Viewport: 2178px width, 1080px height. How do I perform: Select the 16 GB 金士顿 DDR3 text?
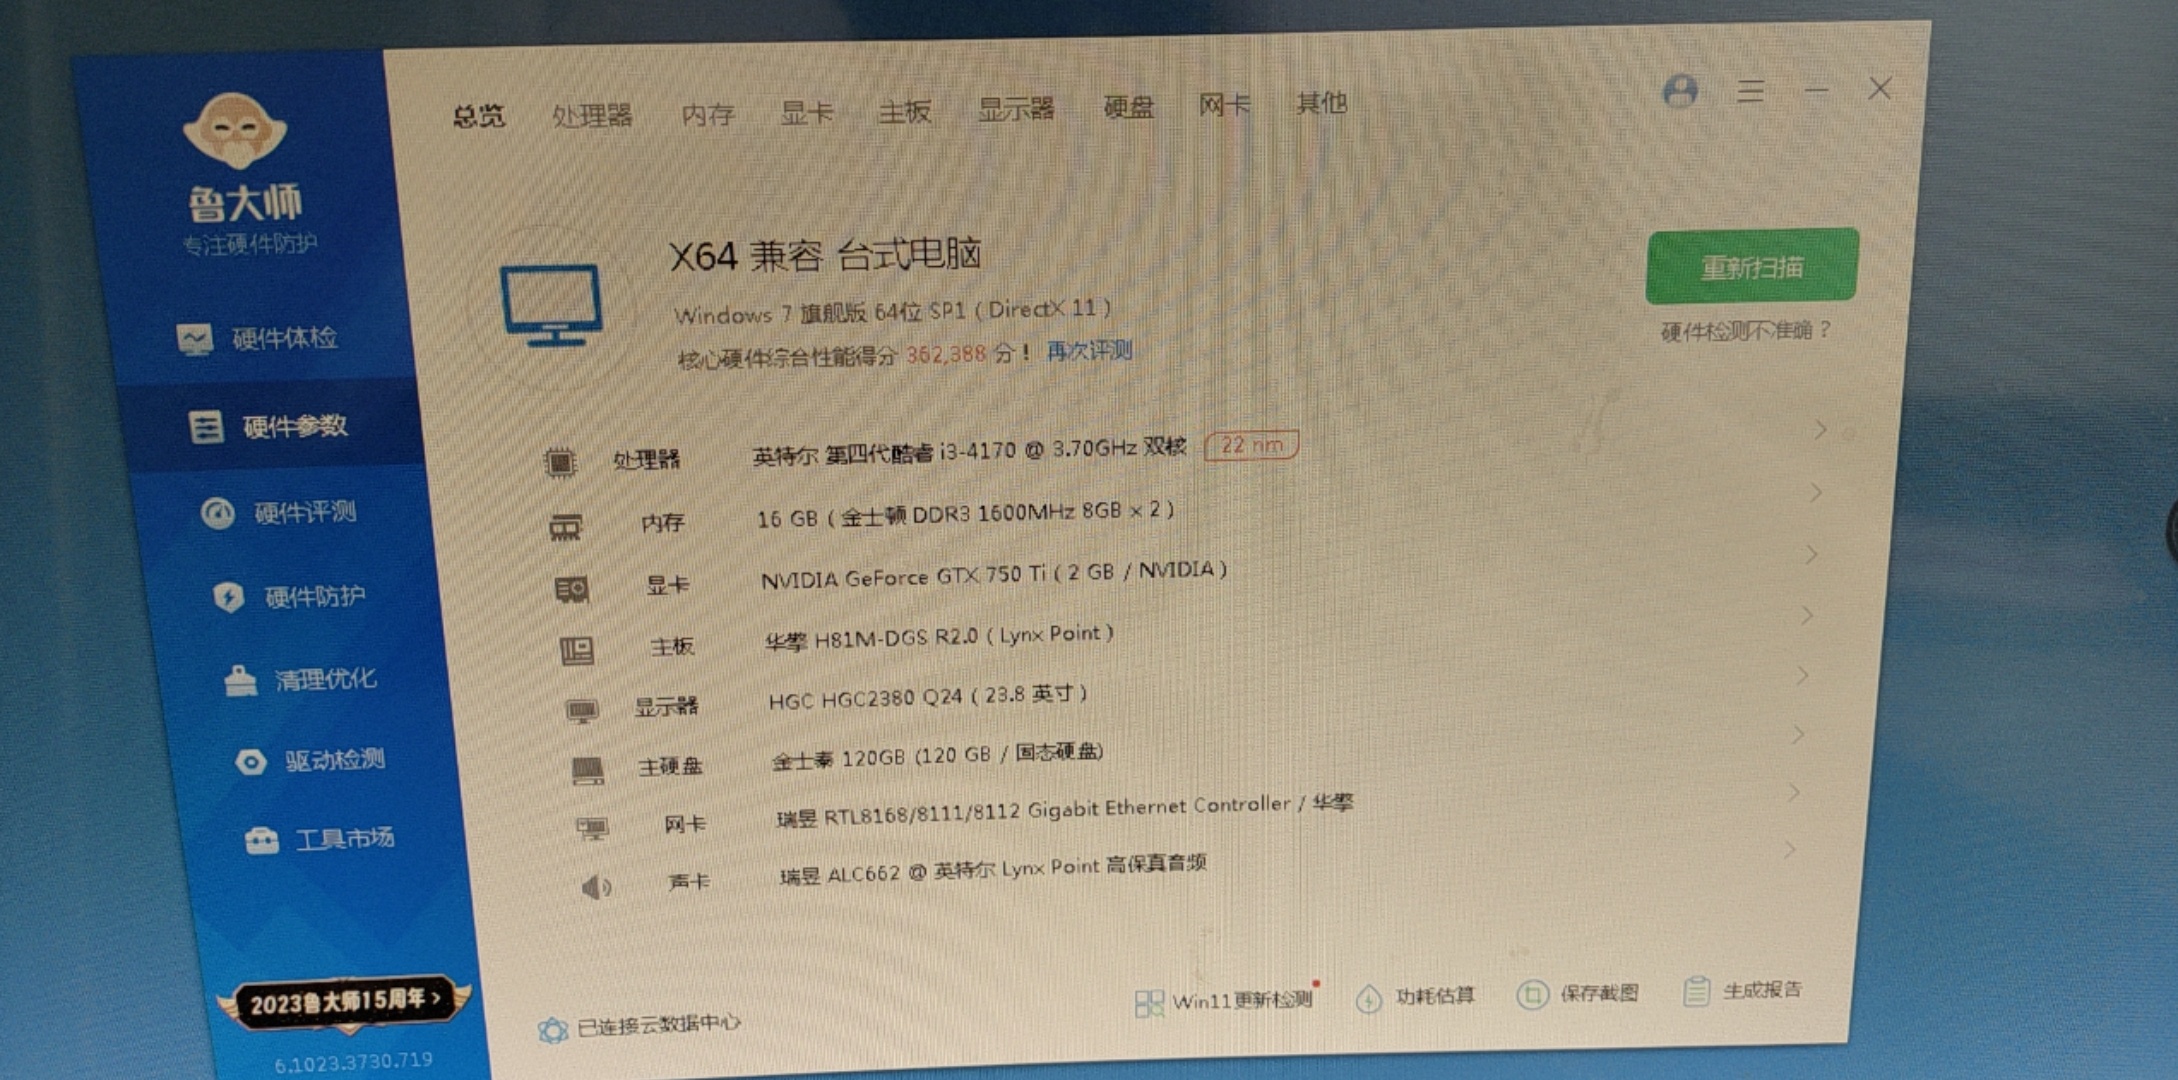click(965, 514)
